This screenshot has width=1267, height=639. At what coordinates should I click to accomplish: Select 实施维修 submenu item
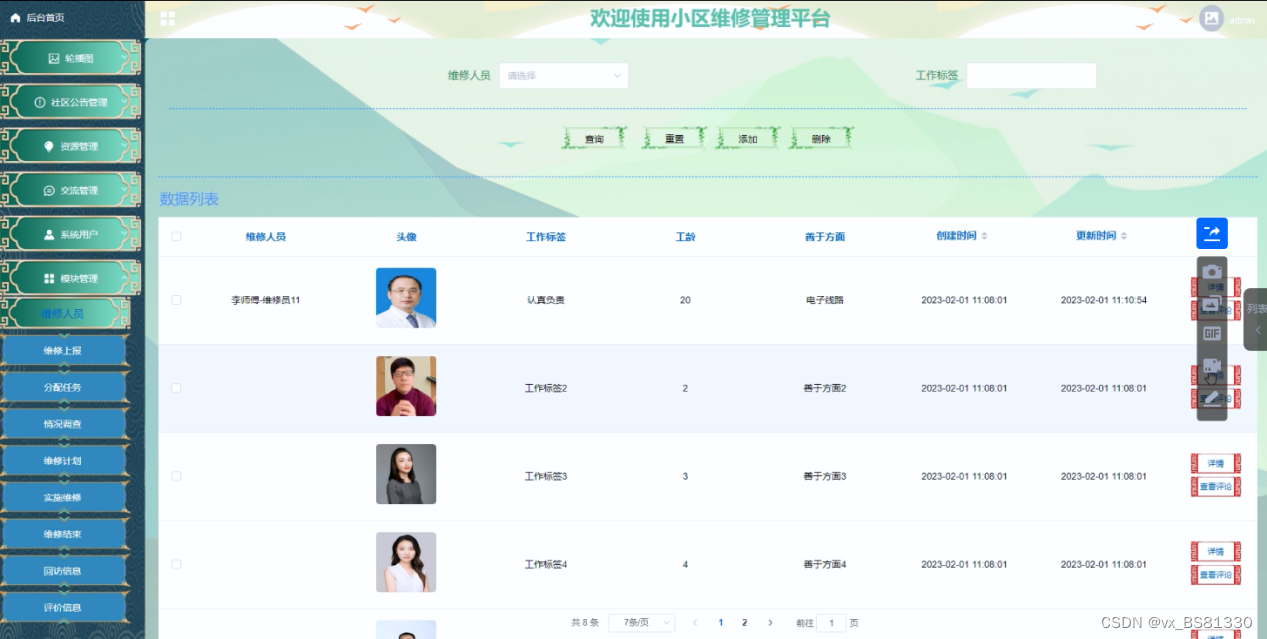[x=64, y=497]
